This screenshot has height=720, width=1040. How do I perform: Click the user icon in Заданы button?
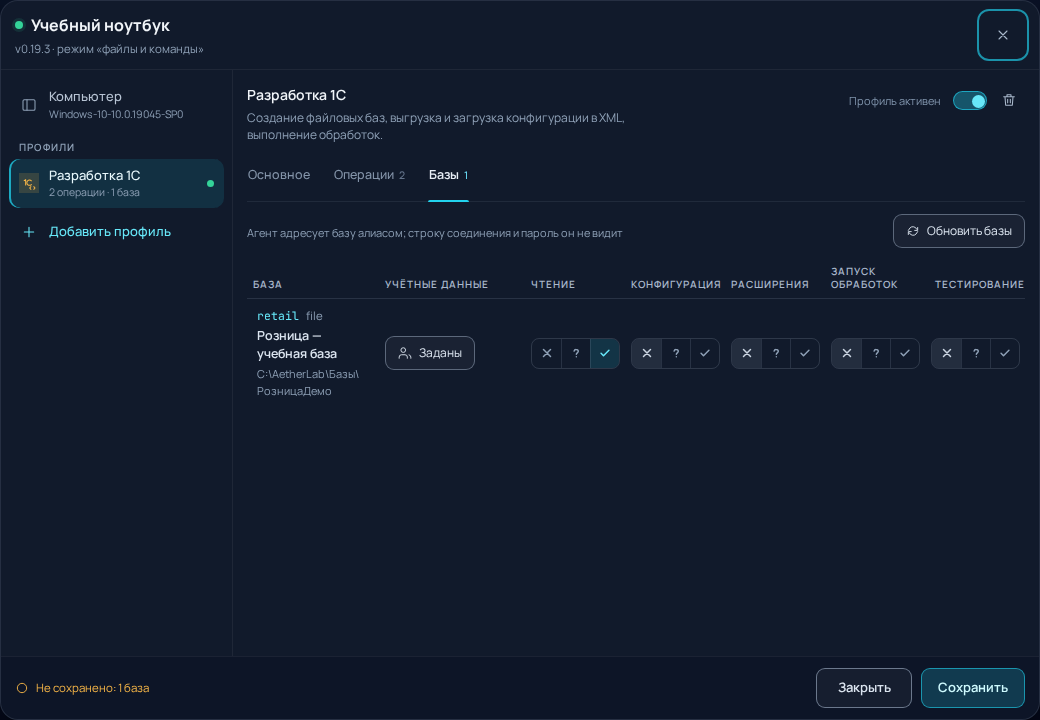pyautogui.click(x=405, y=353)
